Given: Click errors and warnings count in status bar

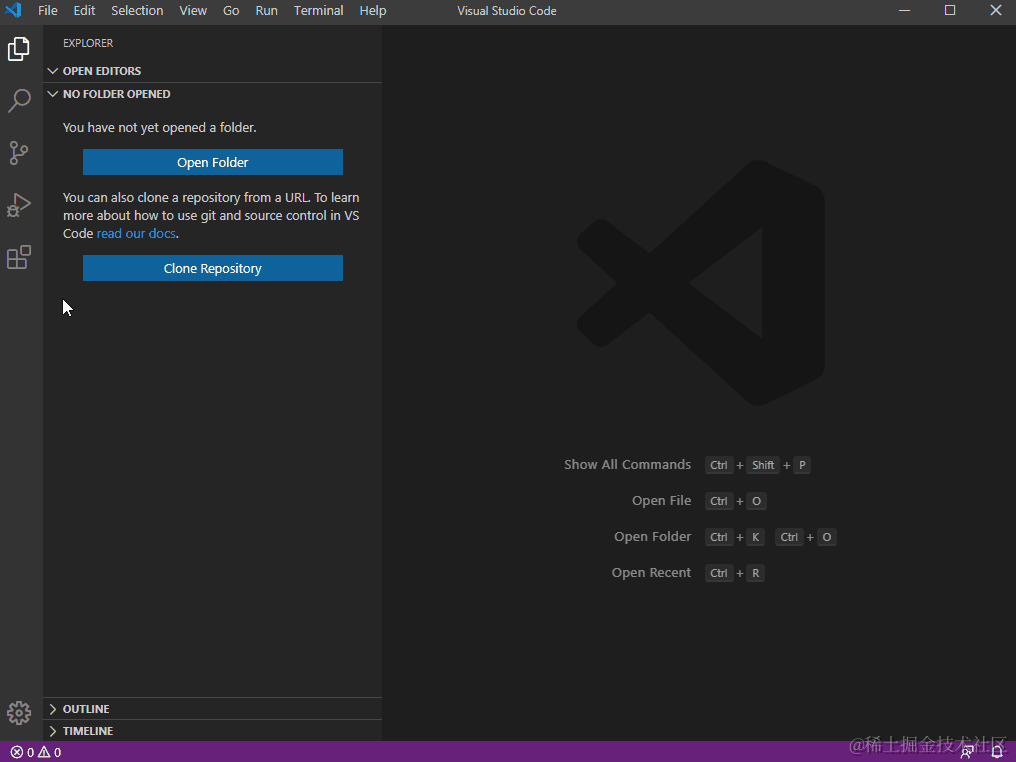Looking at the screenshot, I should [36, 752].
